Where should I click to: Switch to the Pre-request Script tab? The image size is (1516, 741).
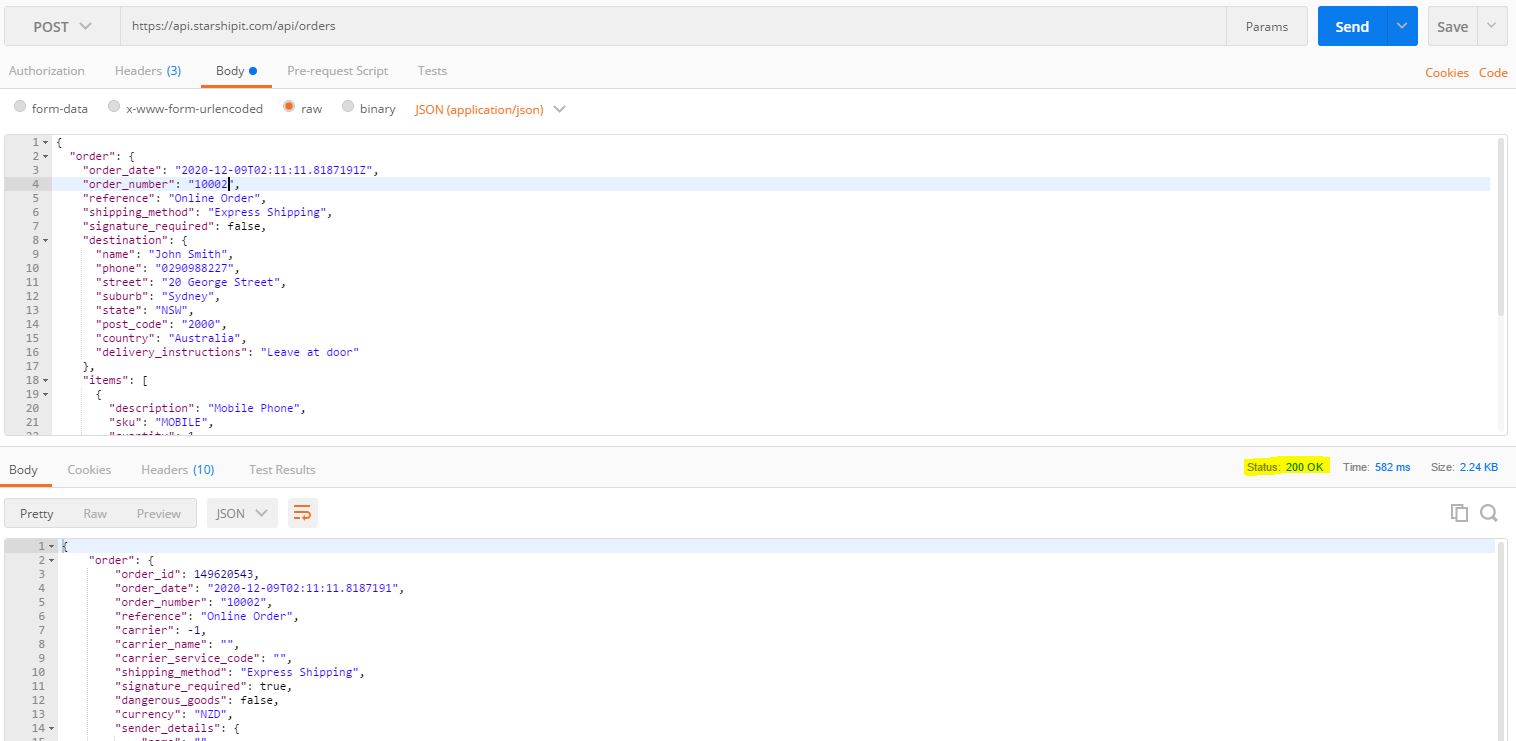point(337,71)
